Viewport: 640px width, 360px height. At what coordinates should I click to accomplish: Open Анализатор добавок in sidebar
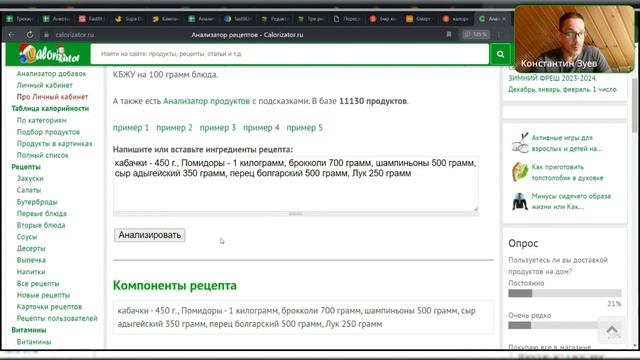click(x=51, y=74)
